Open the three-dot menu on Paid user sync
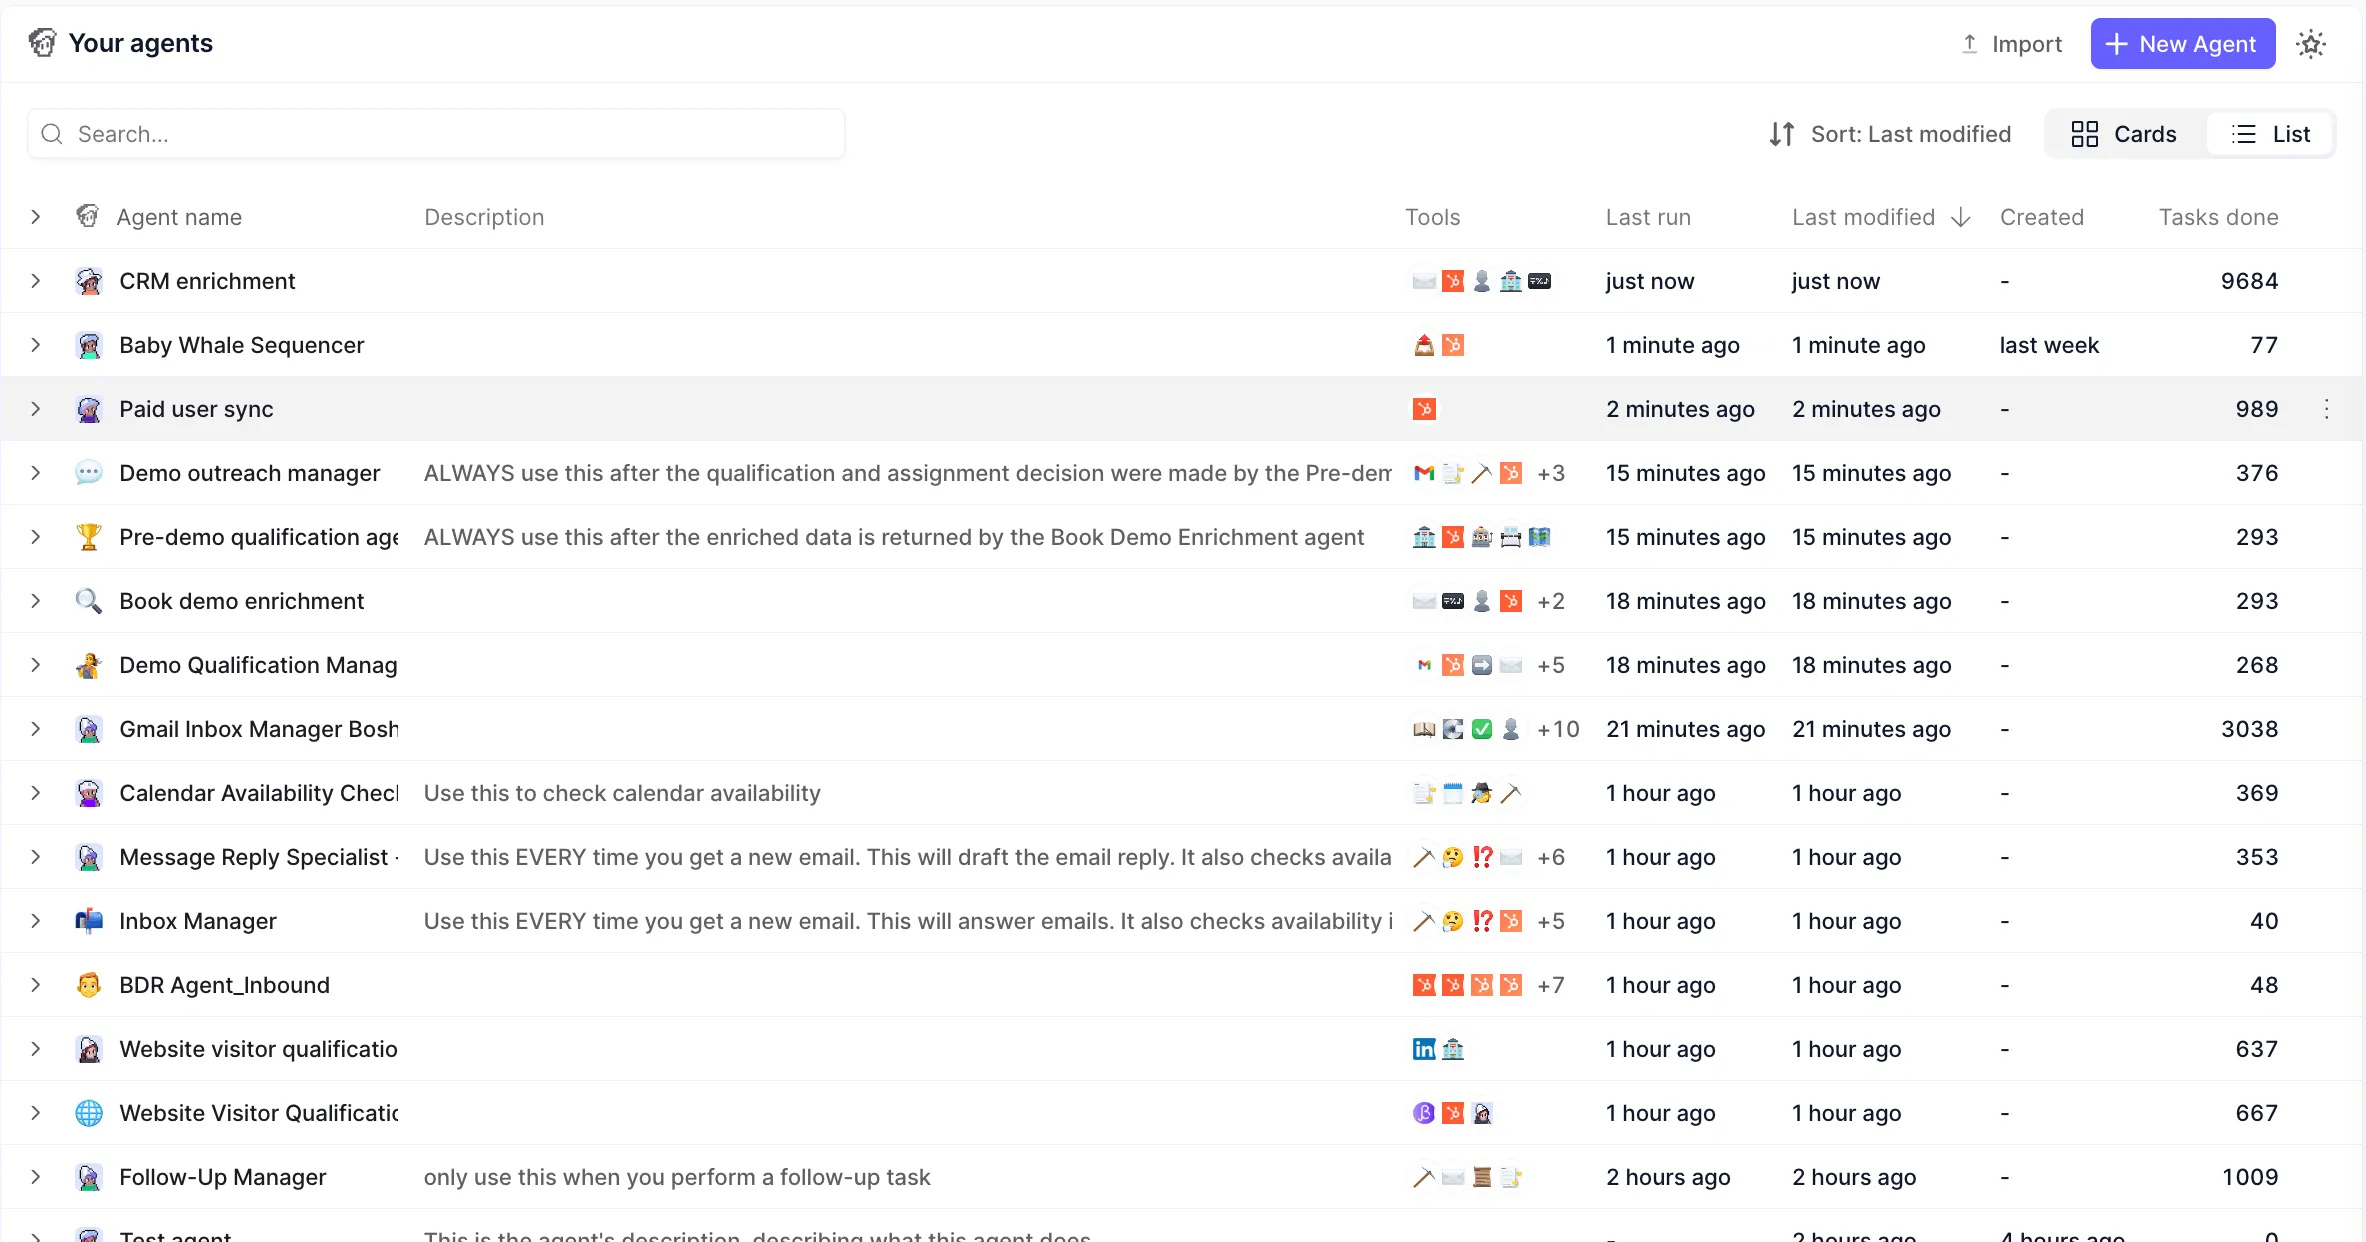 (2326, 409)
